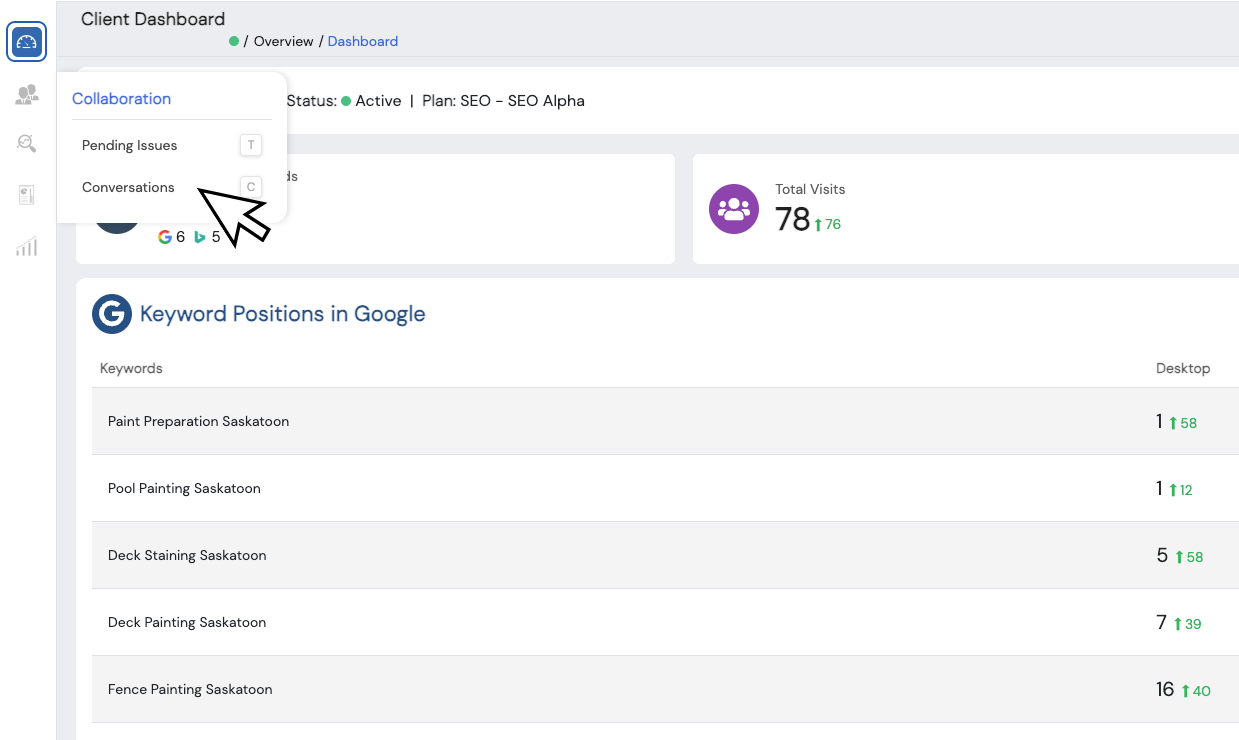Click the small Google icon next to 6
1239x740 pixels.
click(165, 237)
